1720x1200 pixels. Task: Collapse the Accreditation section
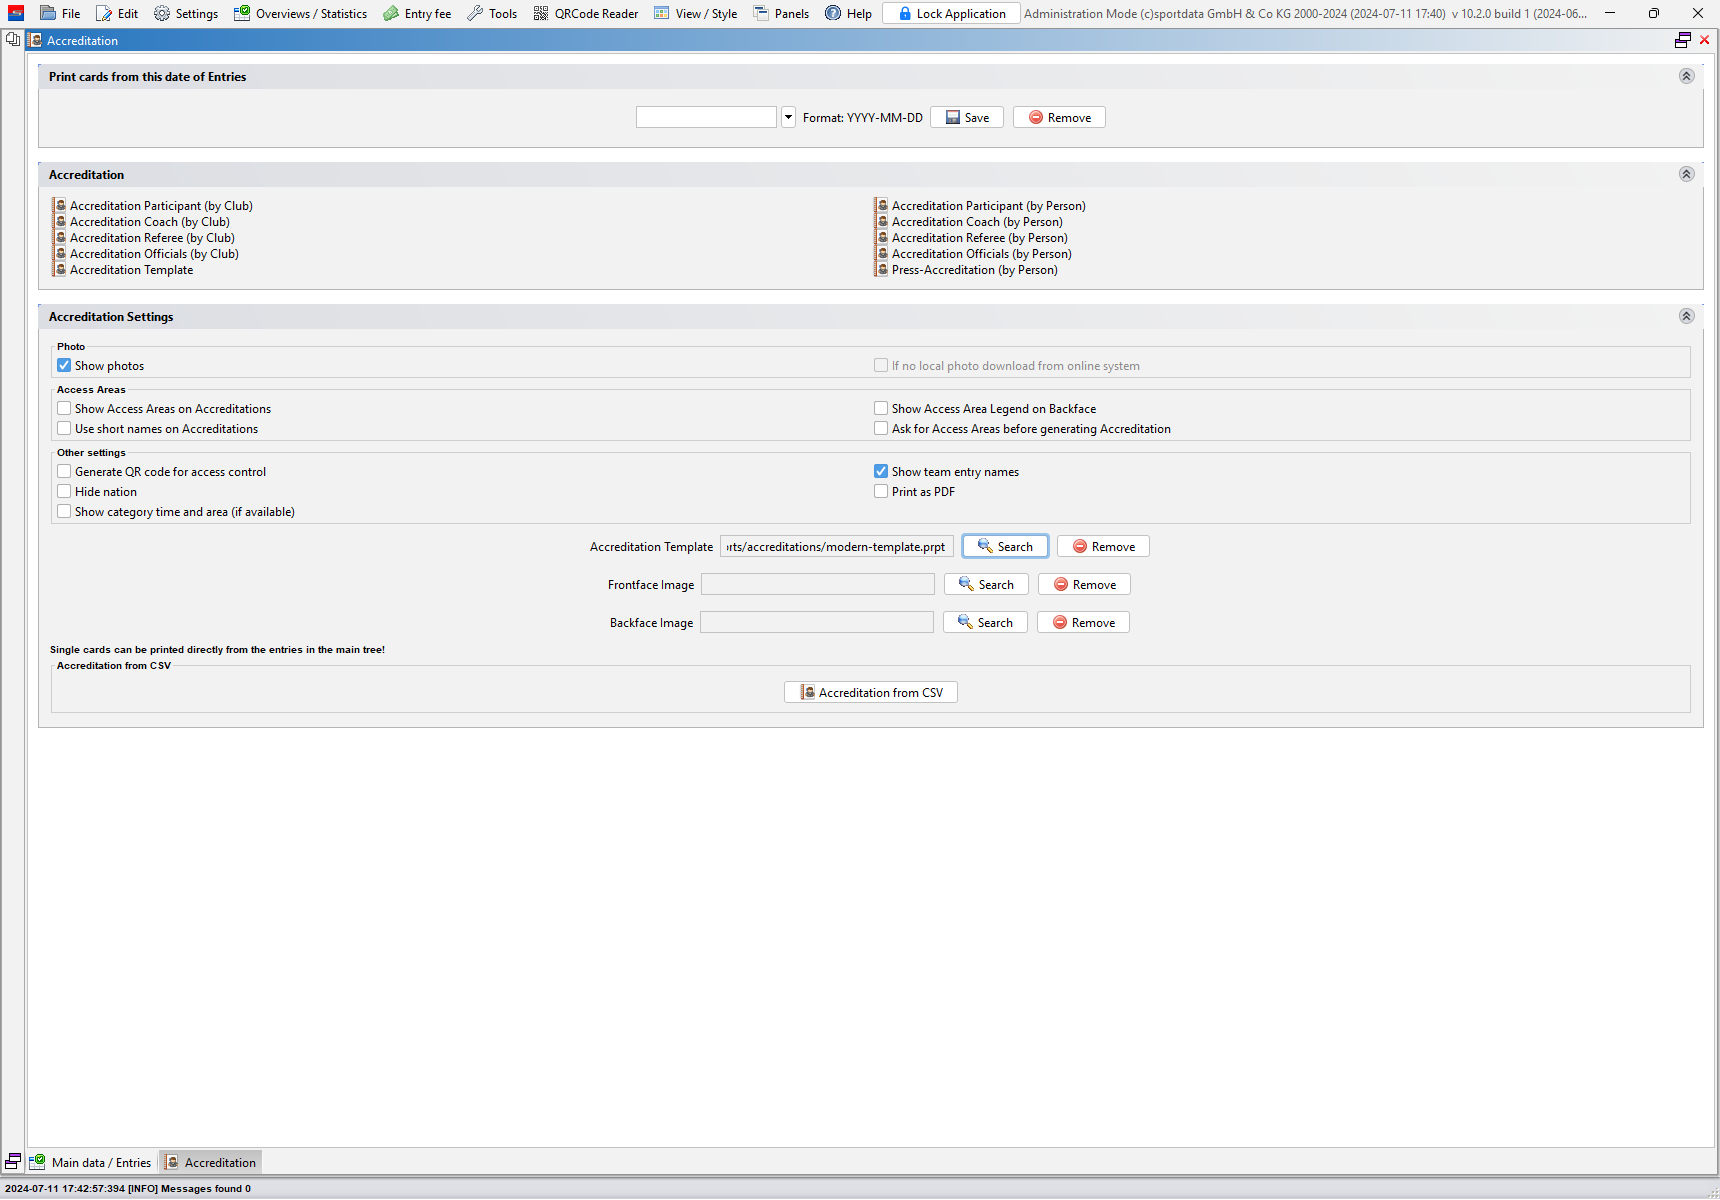pos(1686,174)
